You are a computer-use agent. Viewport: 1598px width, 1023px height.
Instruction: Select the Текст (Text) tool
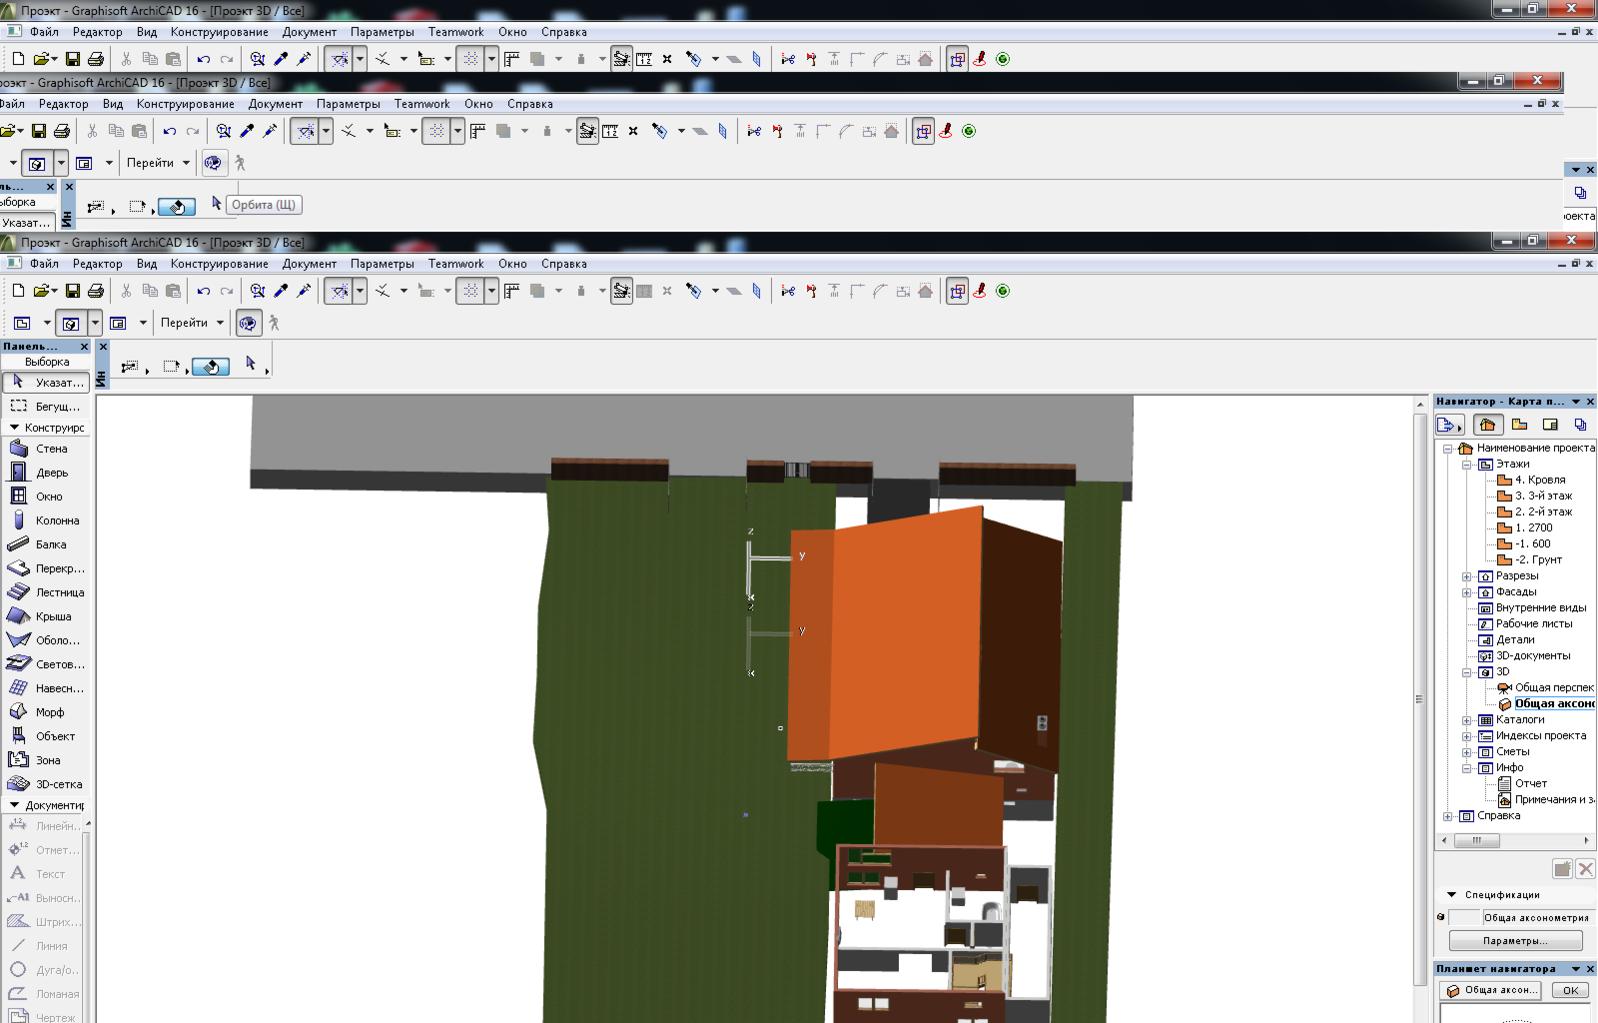(x=42, y=874)
